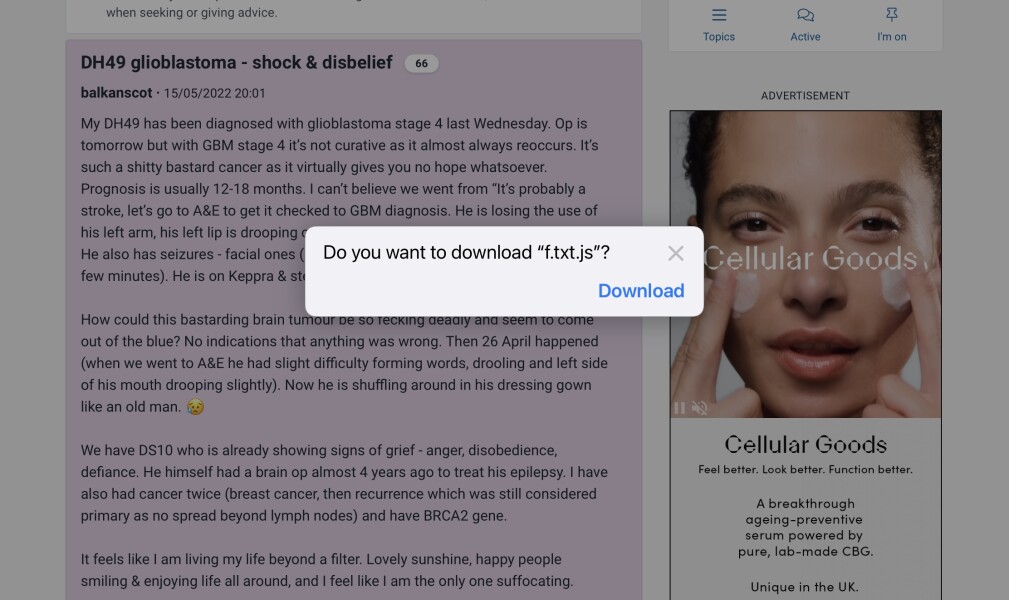Dismiss the "f.txt.js" download prompt

coord(677,253)
